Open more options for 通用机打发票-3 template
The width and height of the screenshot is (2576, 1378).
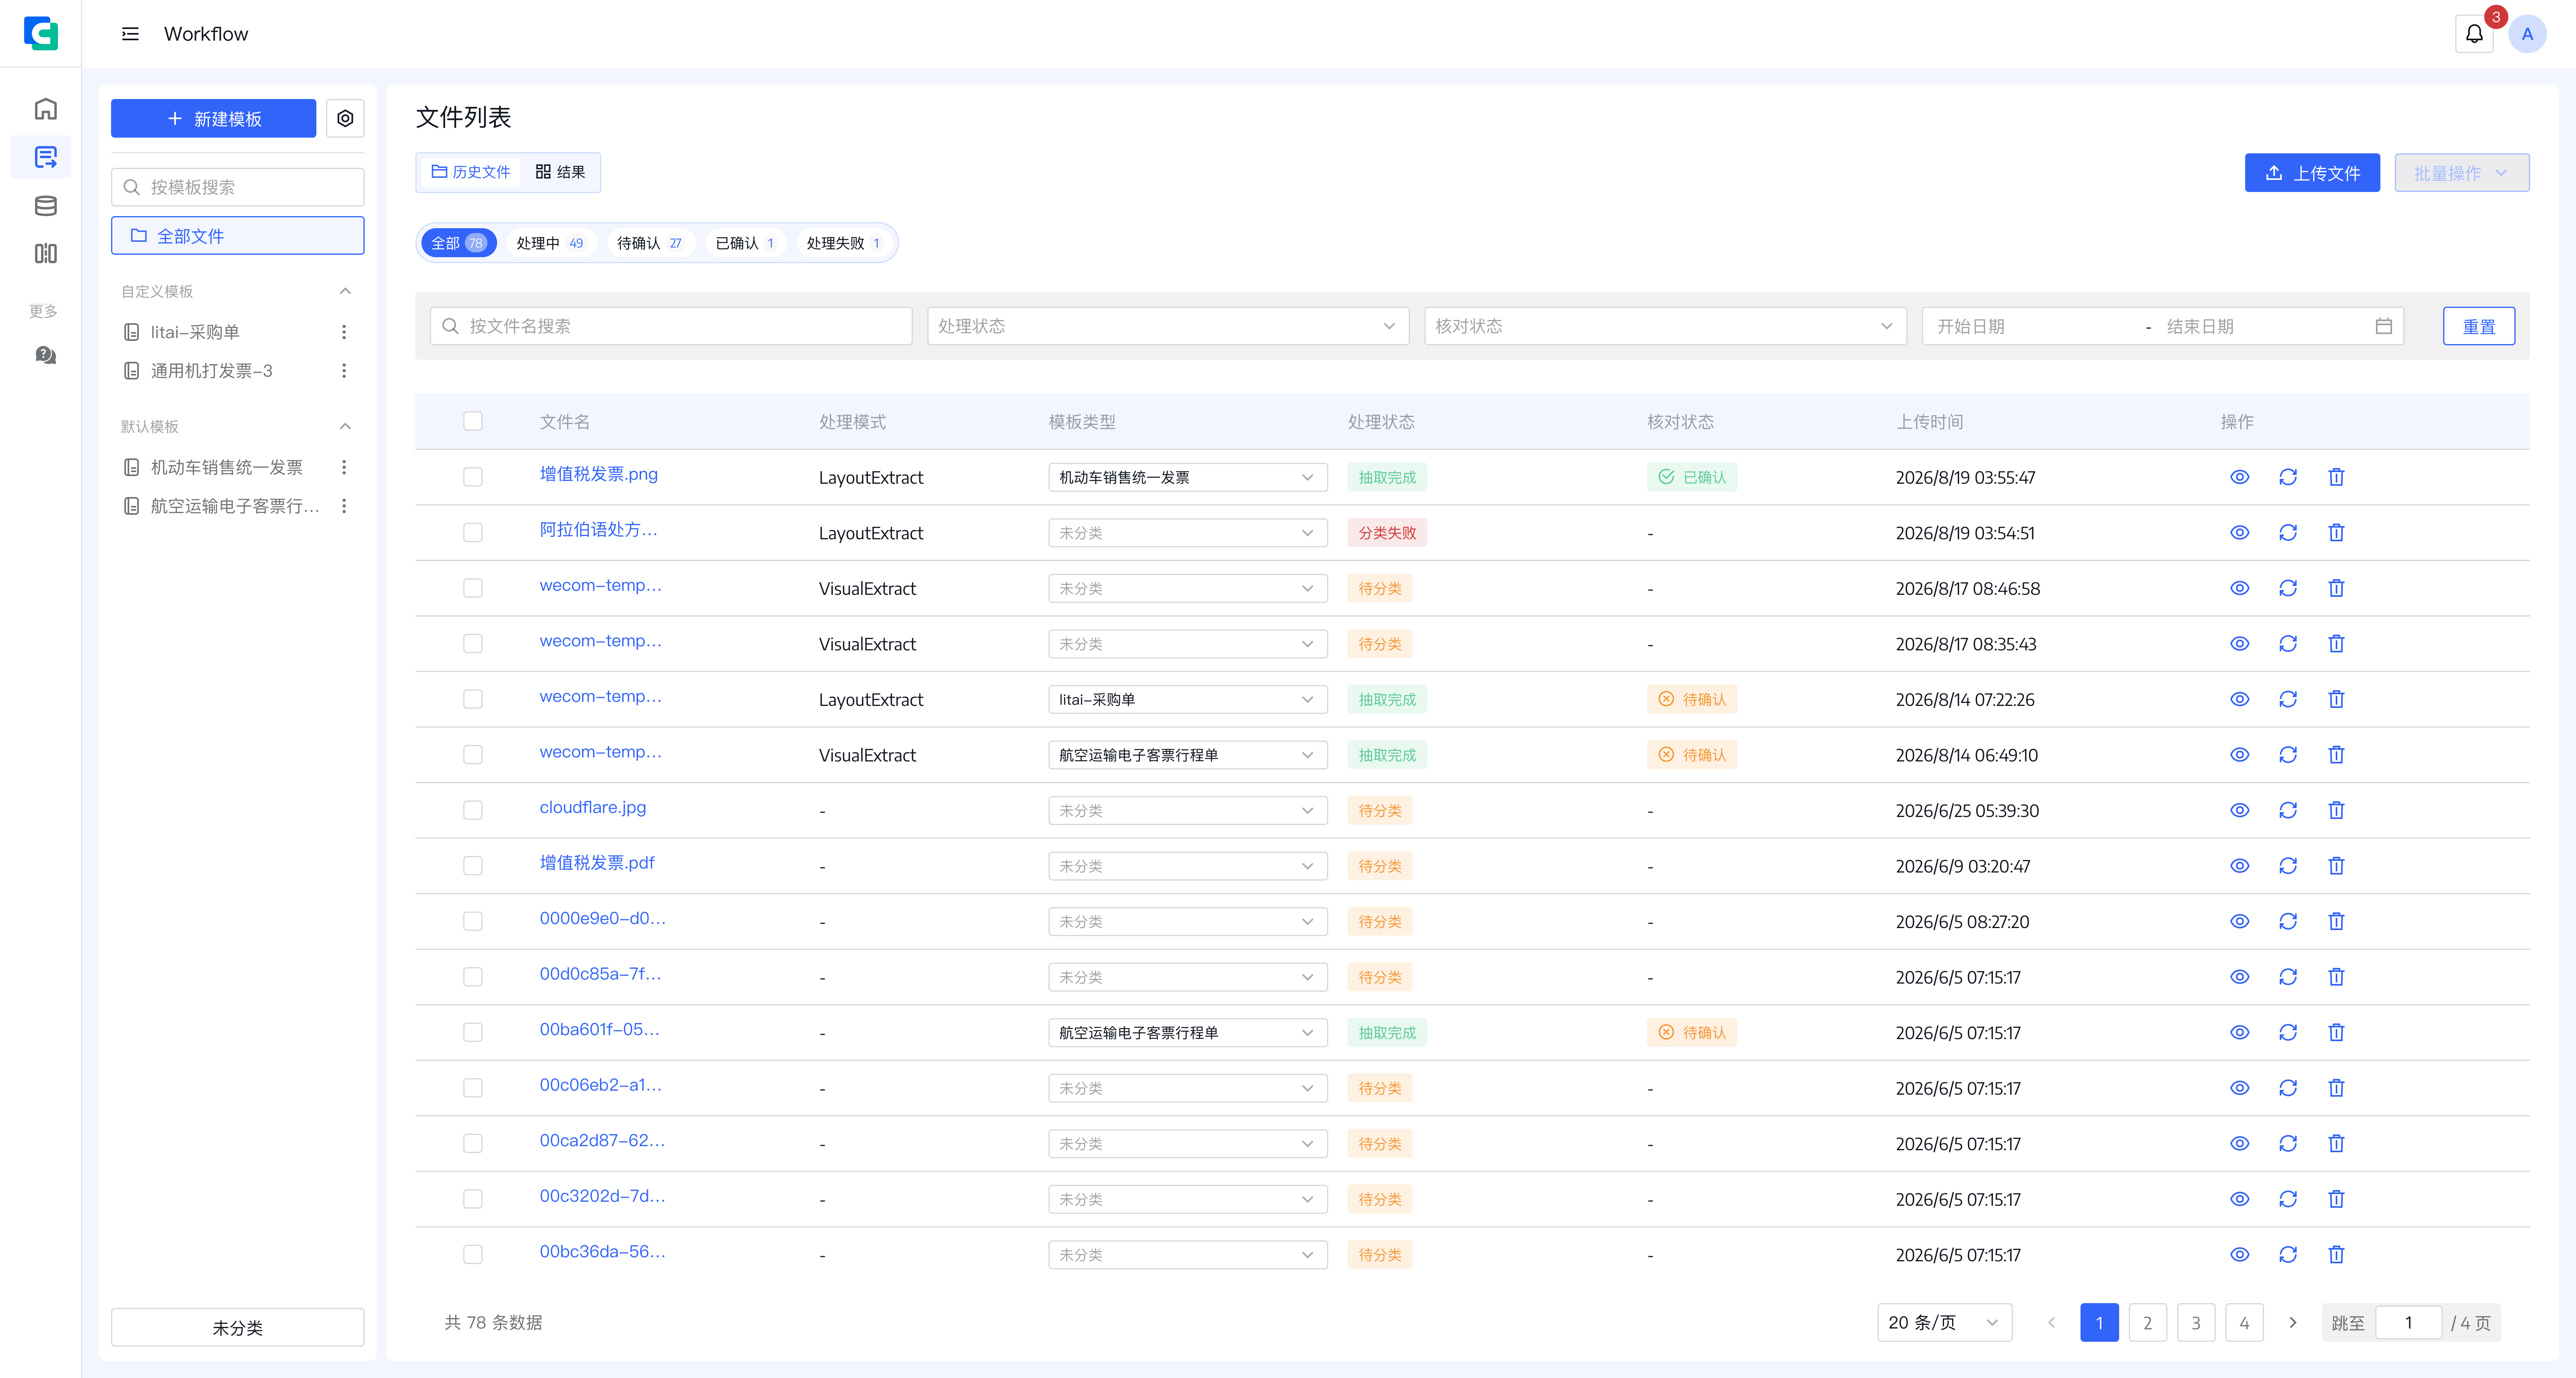344,371
